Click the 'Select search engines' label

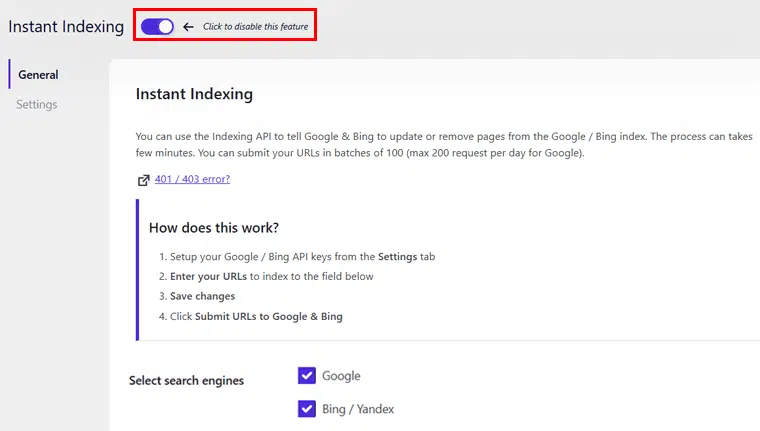[186, 381]
